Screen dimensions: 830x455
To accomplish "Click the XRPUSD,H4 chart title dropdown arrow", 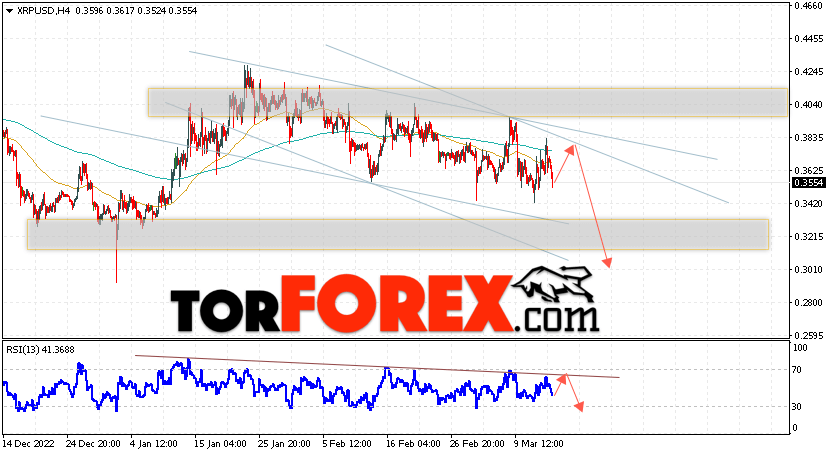I will click(9, 11).
